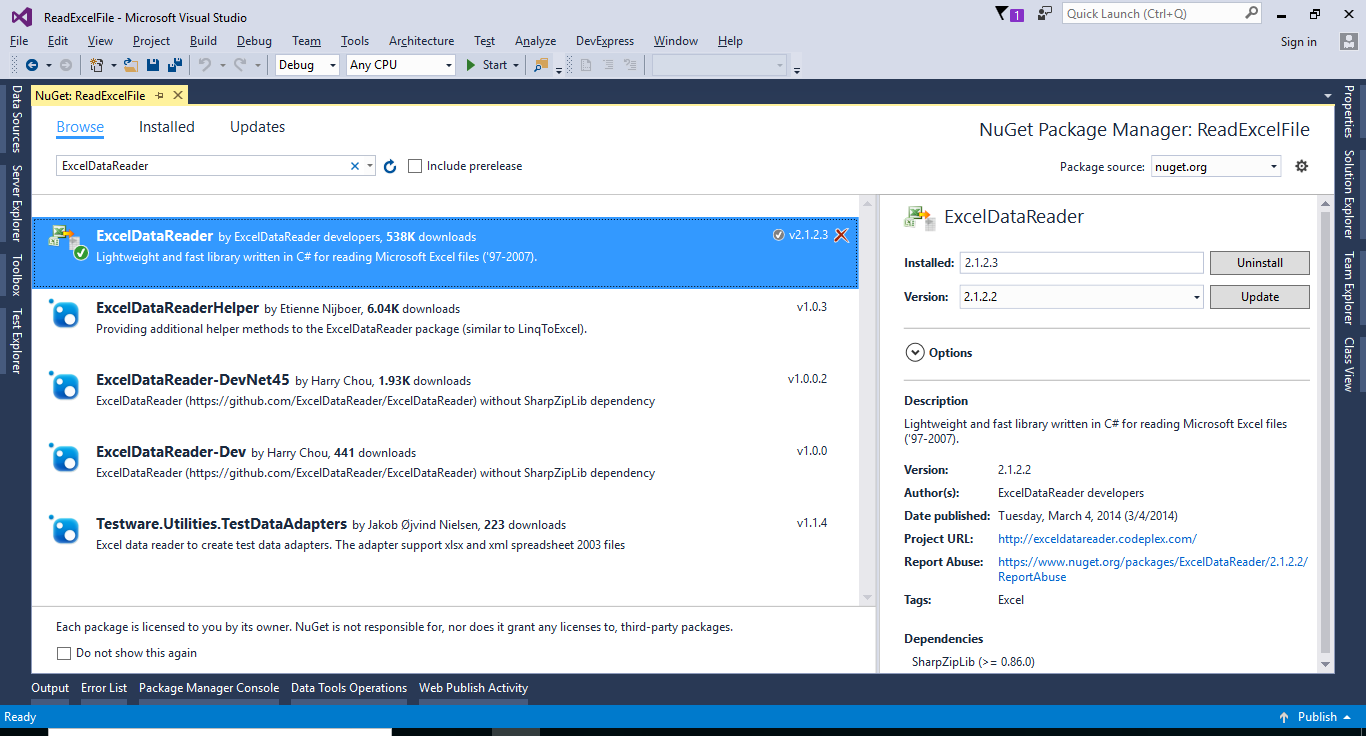1366x736 pixels.
Task: Open the Start button dropdown arrow
Action: click(x=516, y=65)
